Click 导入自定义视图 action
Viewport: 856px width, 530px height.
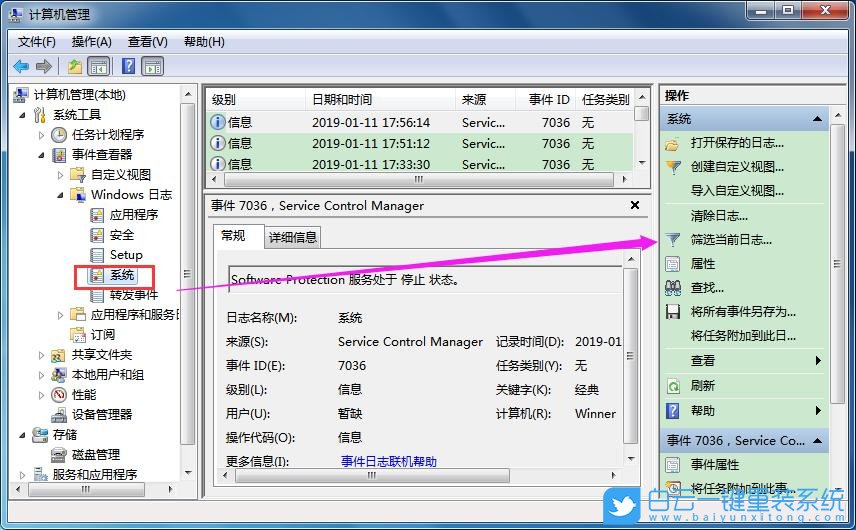[x=737, y=191]
